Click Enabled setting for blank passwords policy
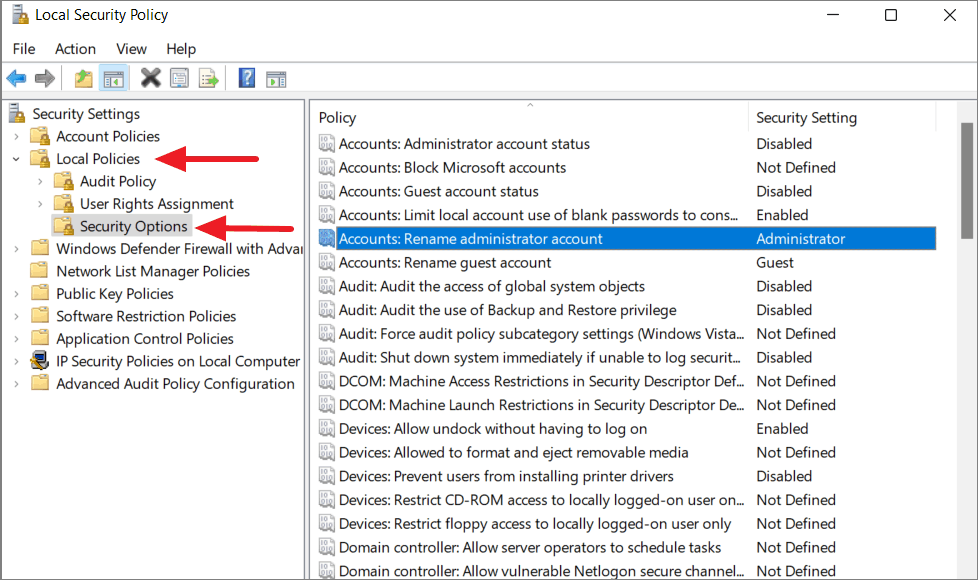Viewport: 978px width, 580px height. pos(782,215)
